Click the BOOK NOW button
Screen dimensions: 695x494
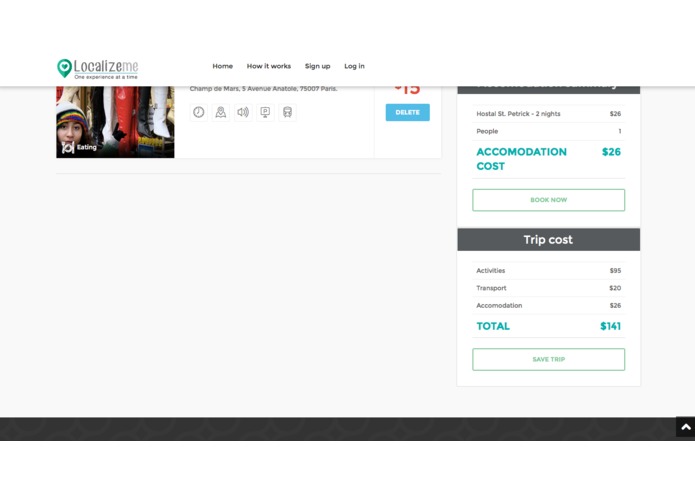[548, 200]
